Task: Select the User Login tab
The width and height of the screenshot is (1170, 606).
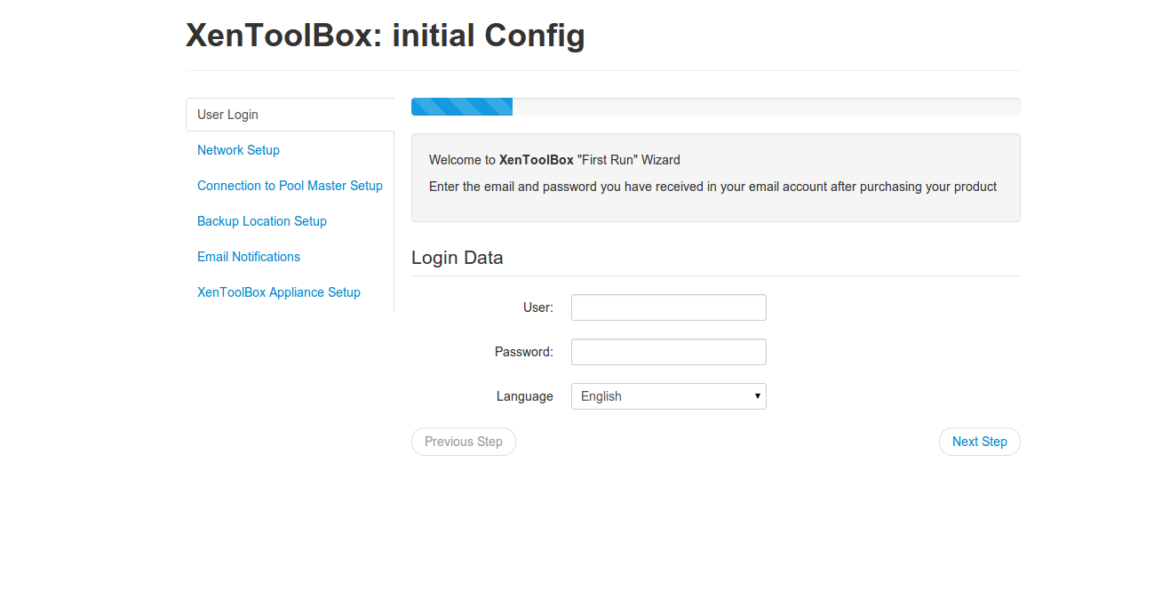Action: [x=290, y=114]
